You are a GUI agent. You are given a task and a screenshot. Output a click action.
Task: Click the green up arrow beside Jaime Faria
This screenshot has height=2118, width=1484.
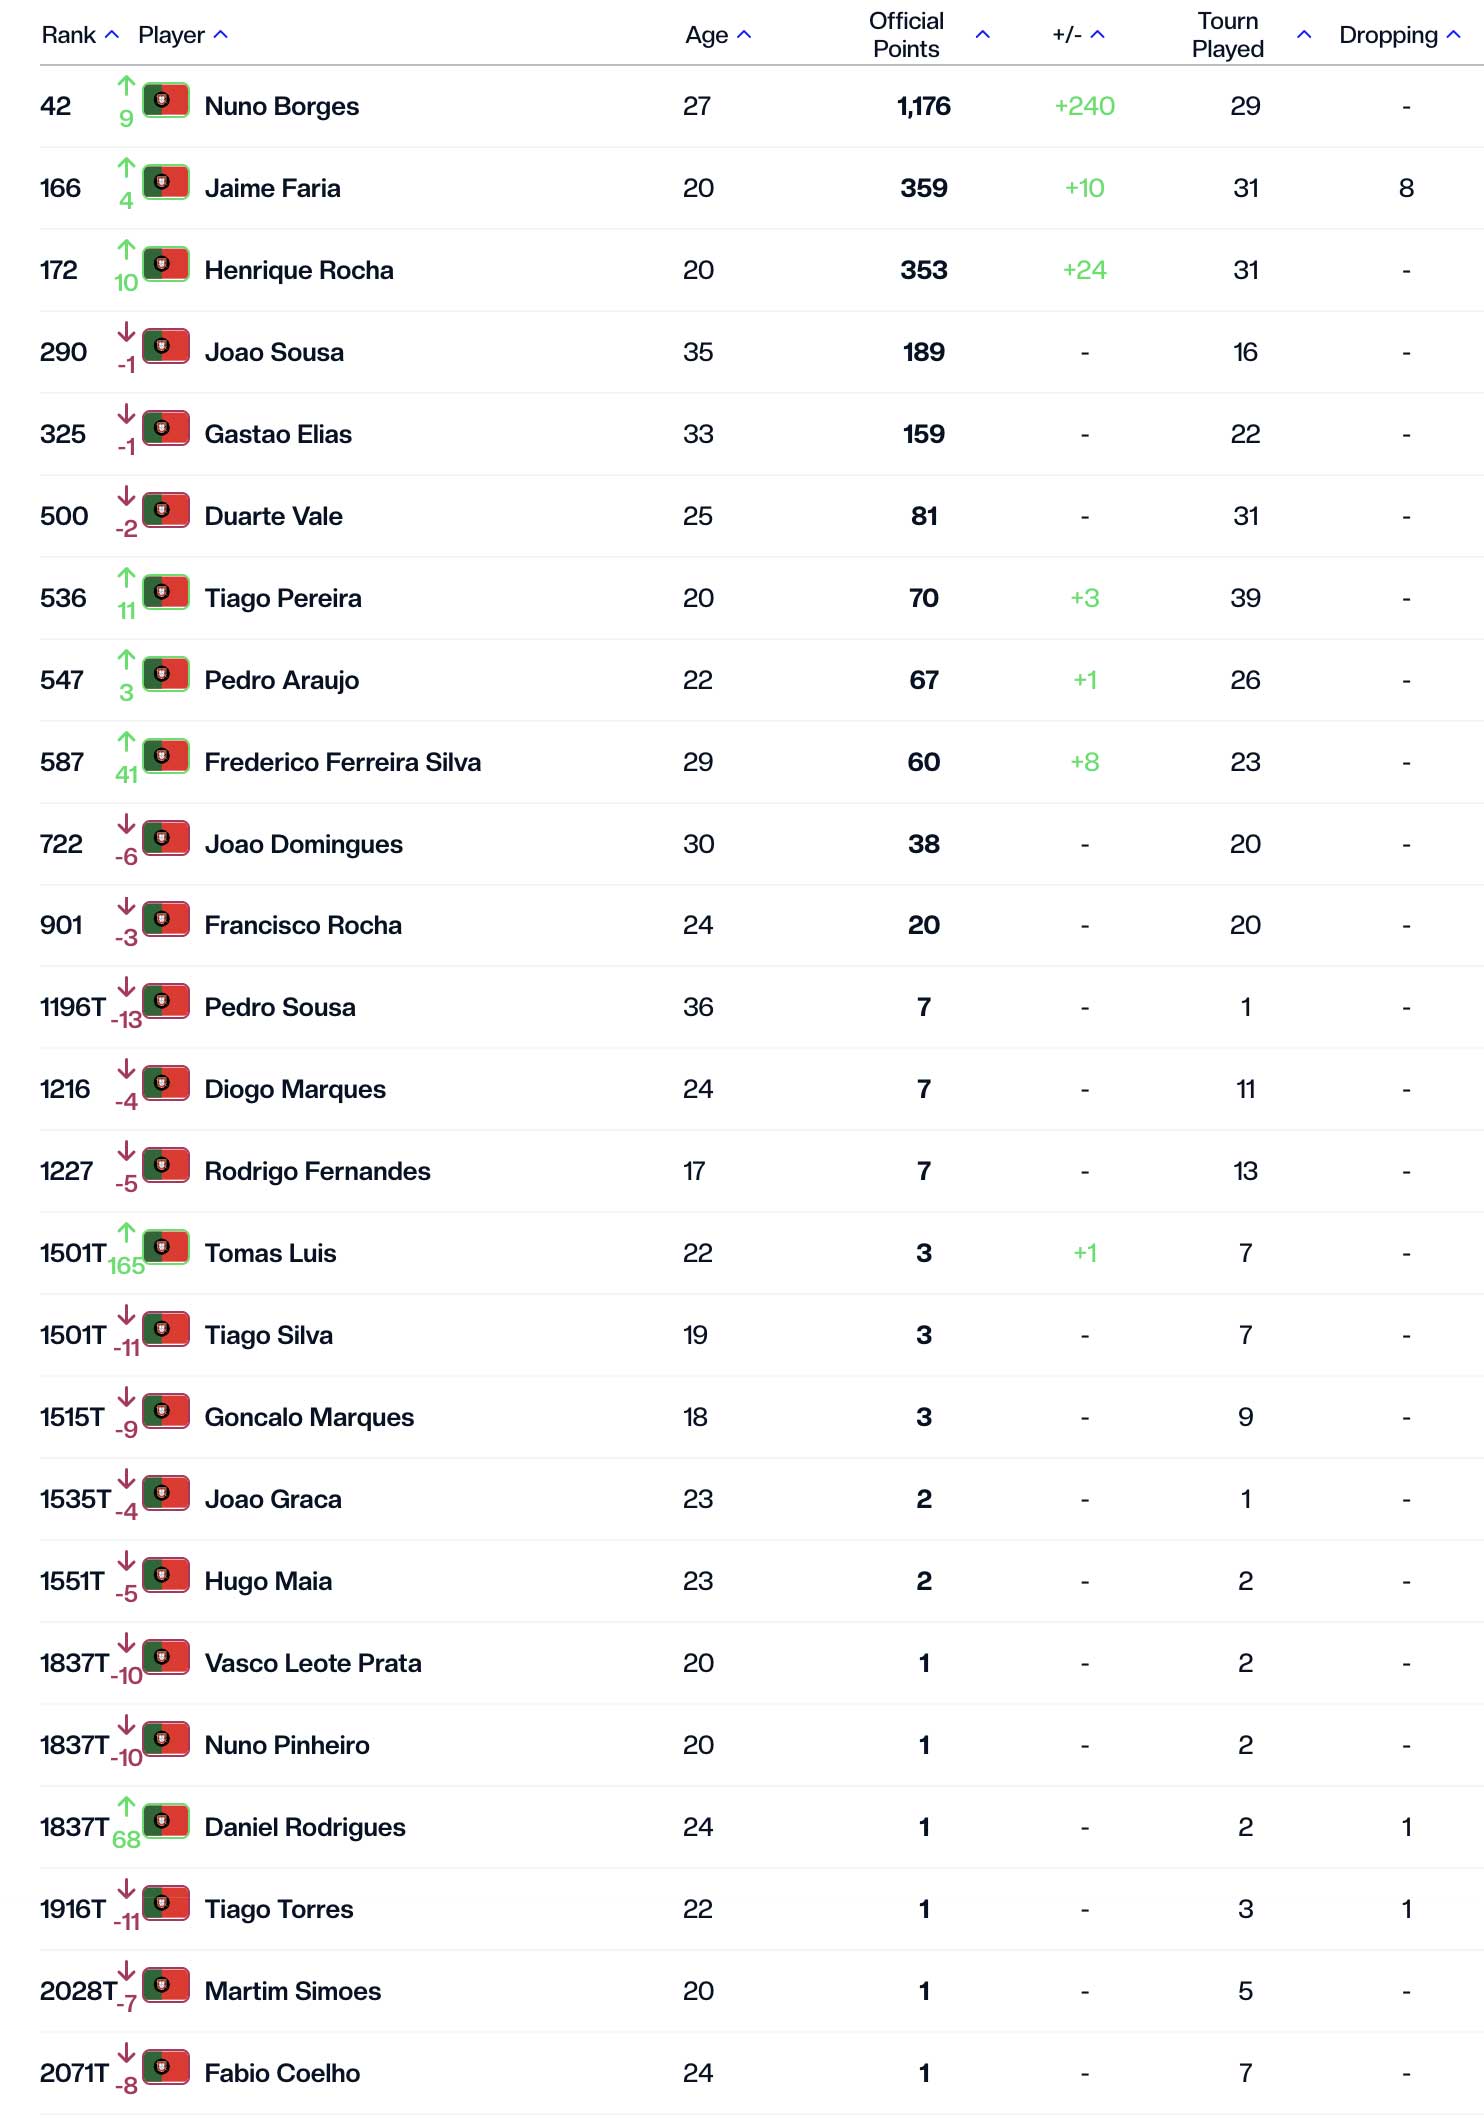pos(126,167)
